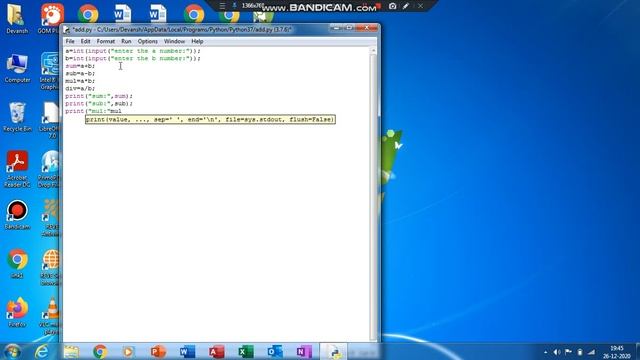Click the Bandicam screenshot camera icon
Viewport: 640px width, 360px height.
[x=392, y=6]
